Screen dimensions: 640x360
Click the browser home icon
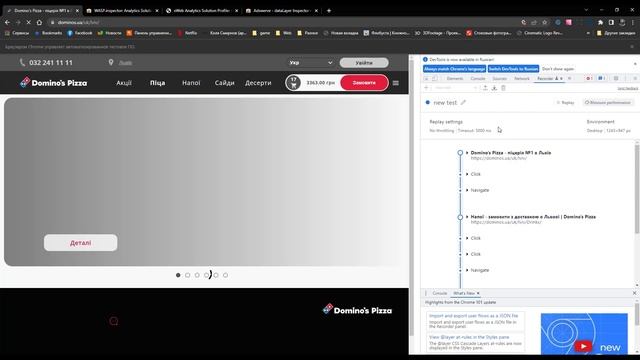pos(39,22)
